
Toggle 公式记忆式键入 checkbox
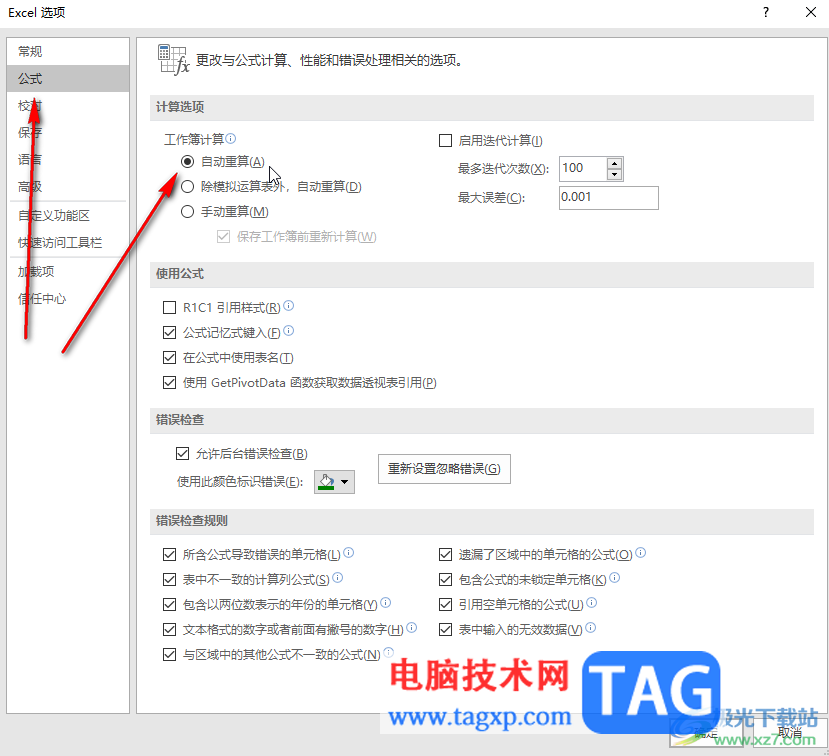169,333
